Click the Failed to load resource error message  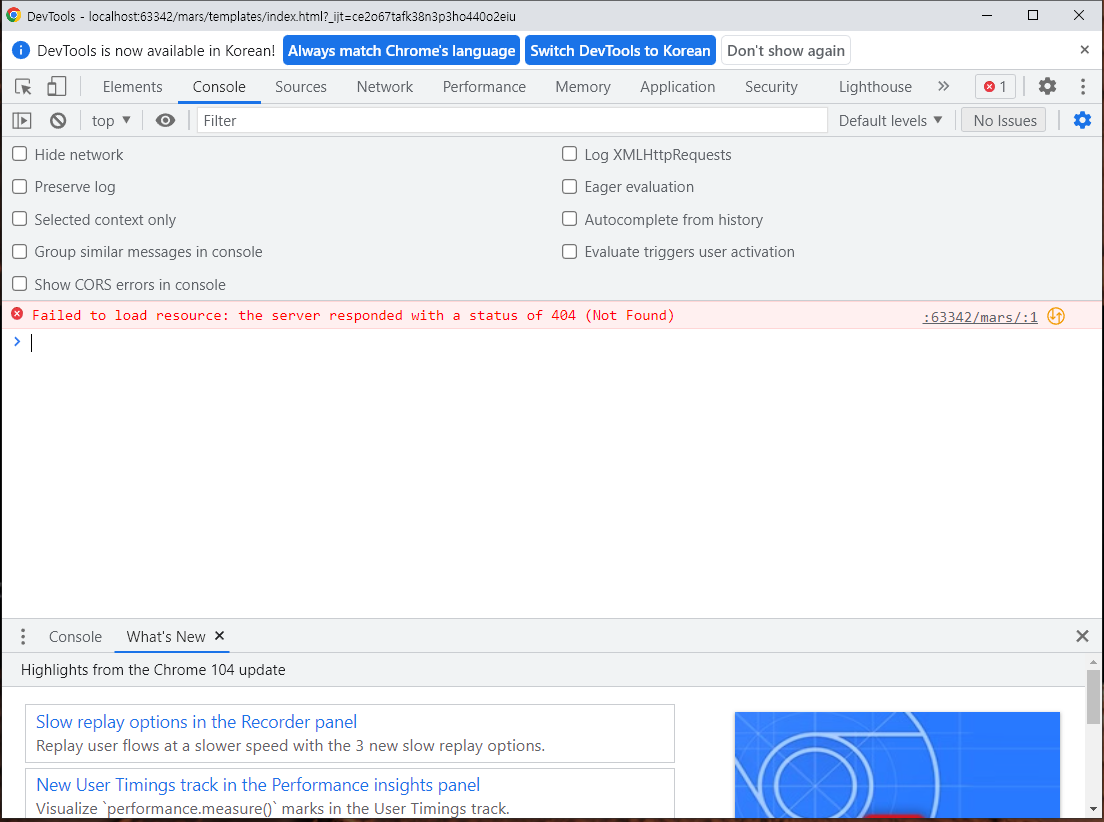pos(353,315)
